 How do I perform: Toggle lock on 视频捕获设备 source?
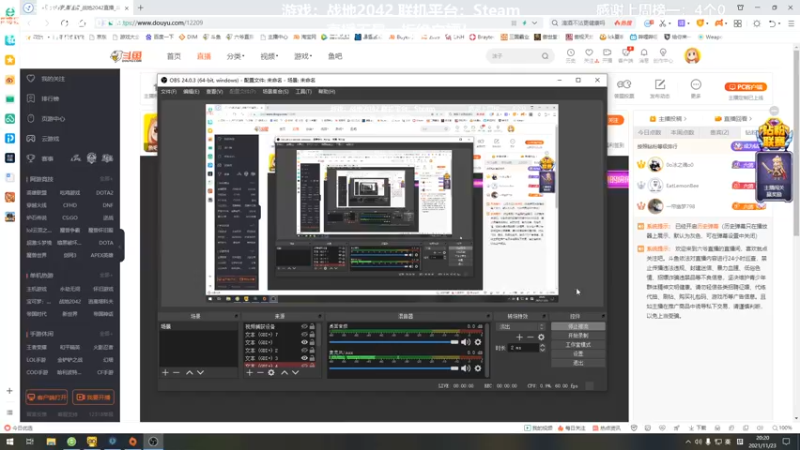[x=312, y=327]
